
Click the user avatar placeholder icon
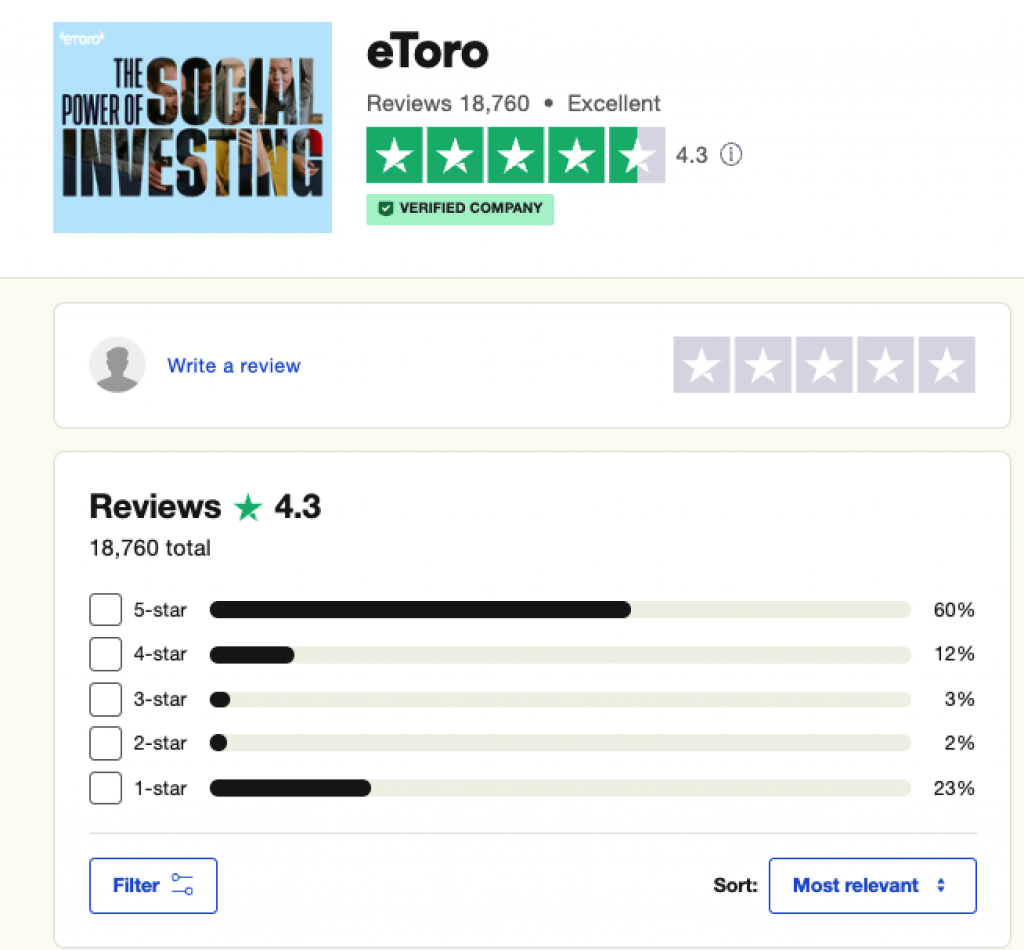(x=117, y=365)
